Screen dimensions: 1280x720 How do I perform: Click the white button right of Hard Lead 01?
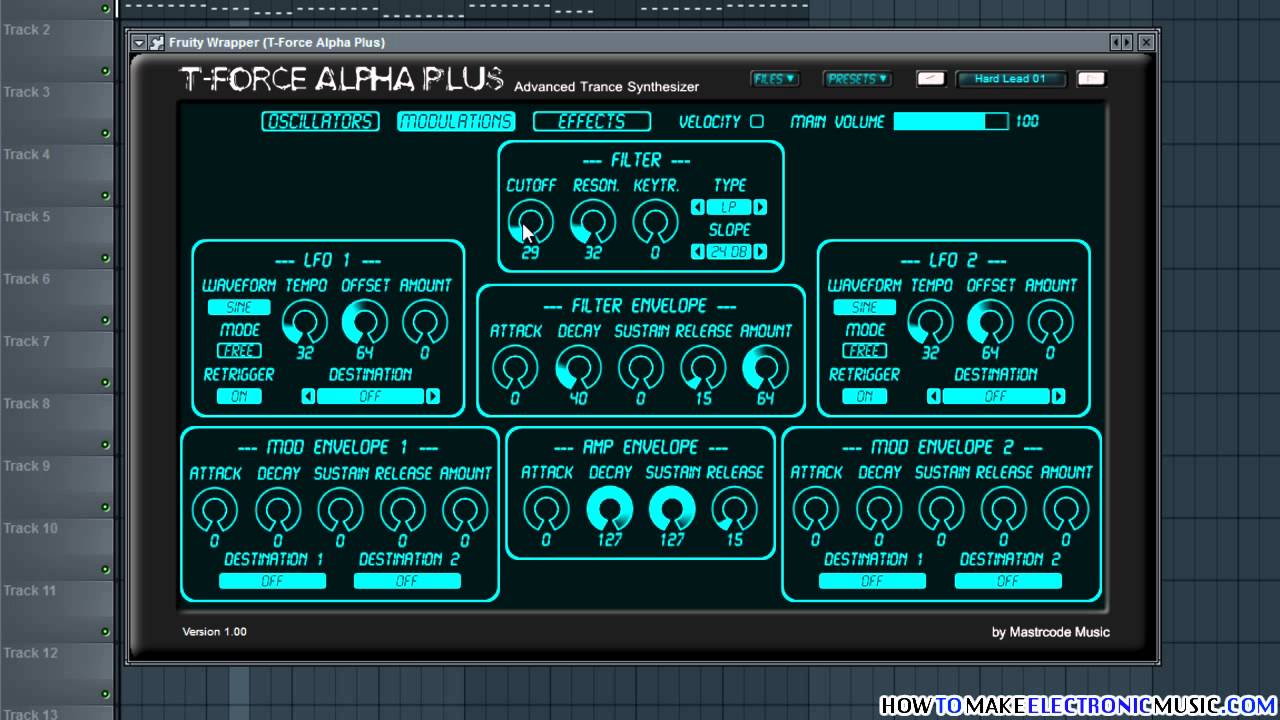[1091, 79]
